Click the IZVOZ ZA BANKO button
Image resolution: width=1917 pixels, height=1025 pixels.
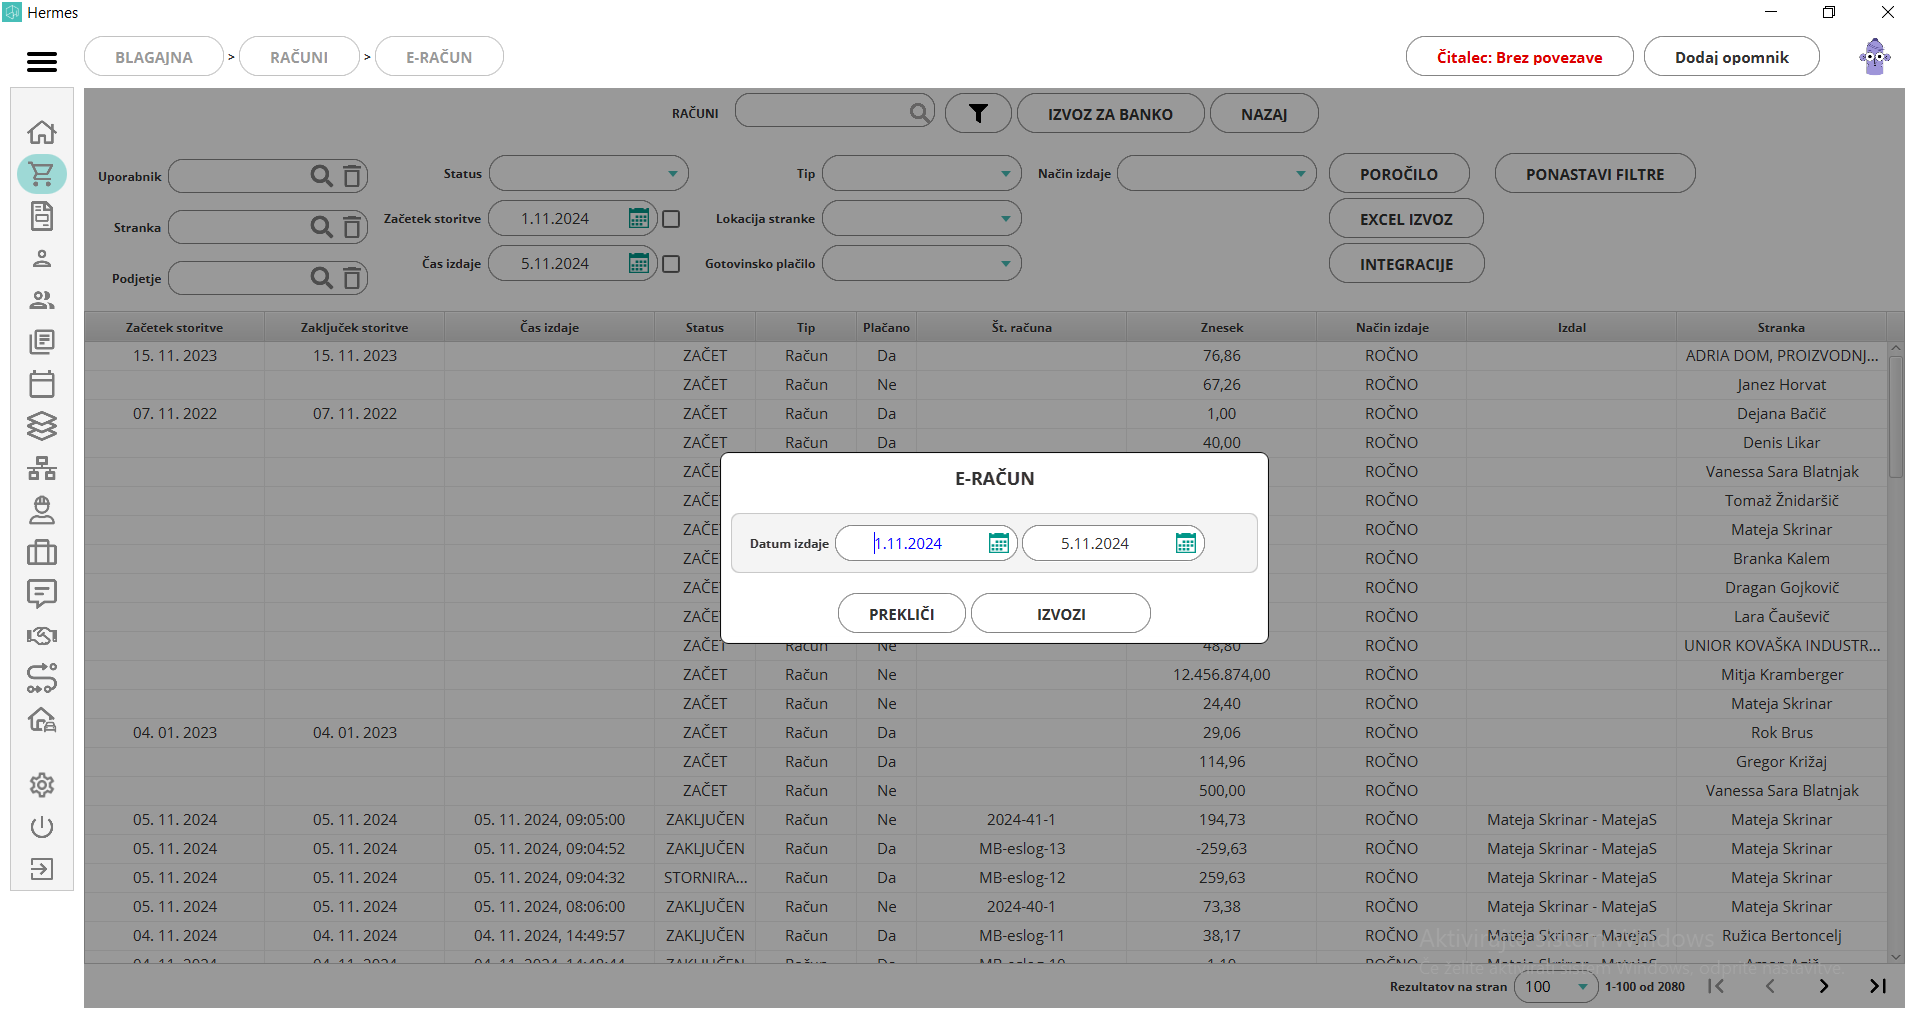pos(1110,113)
